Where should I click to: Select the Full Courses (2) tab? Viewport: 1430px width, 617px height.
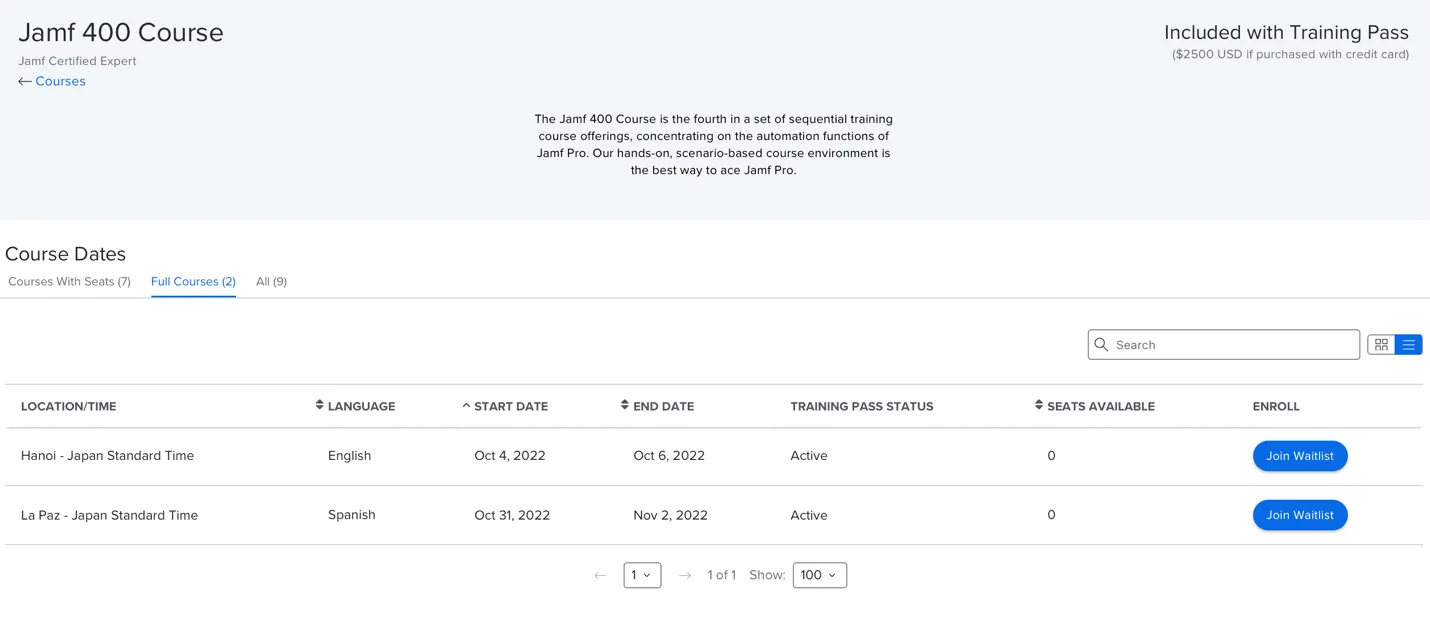tap(192, 281)
